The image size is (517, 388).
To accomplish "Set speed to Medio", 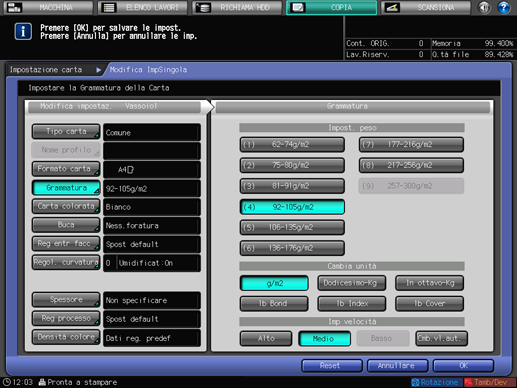I will [x=324, y=339].
